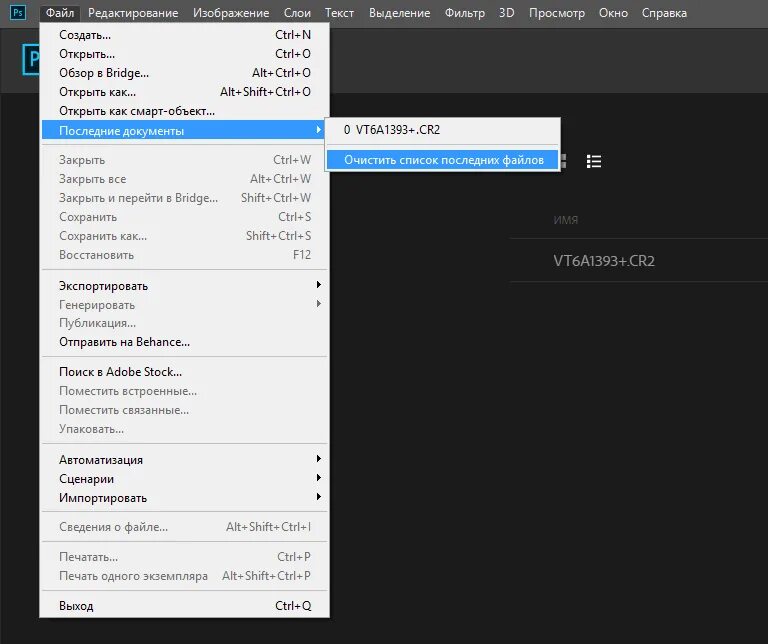Click the Сохранить menu entry
The height and width of the screenshot is (644, 768).
185,217
